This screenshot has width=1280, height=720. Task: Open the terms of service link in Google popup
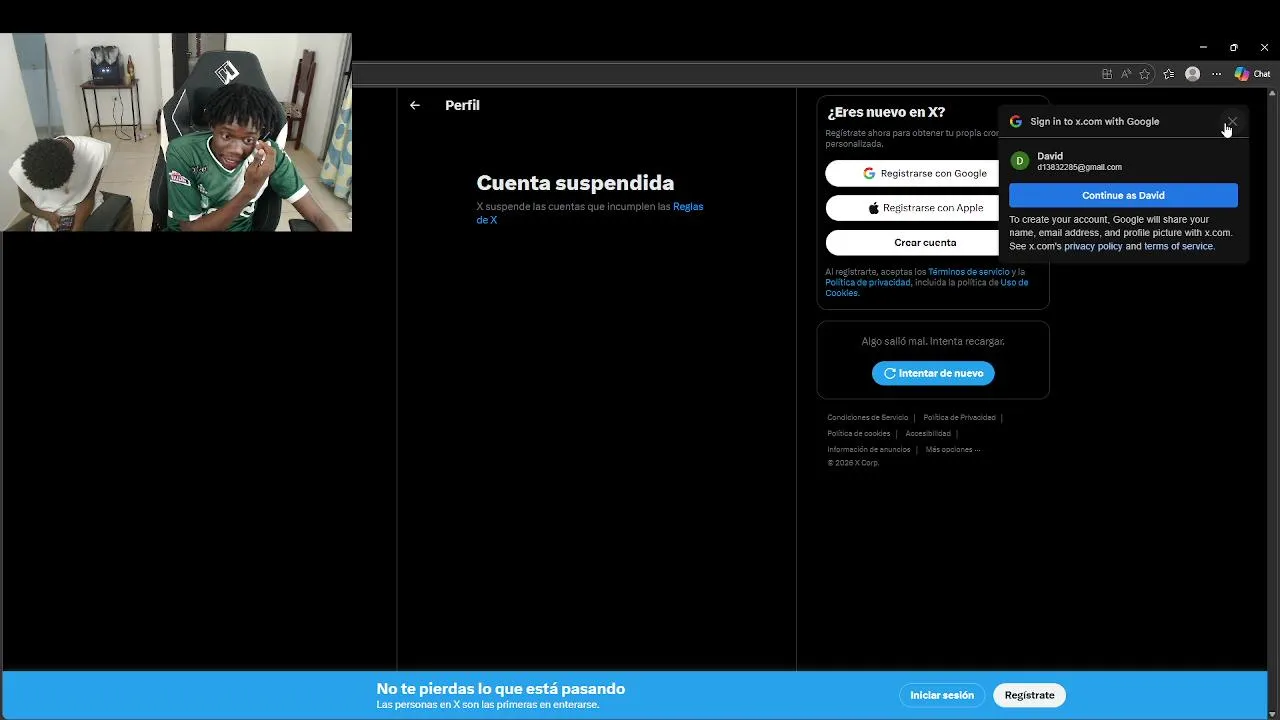point(1178,246)
